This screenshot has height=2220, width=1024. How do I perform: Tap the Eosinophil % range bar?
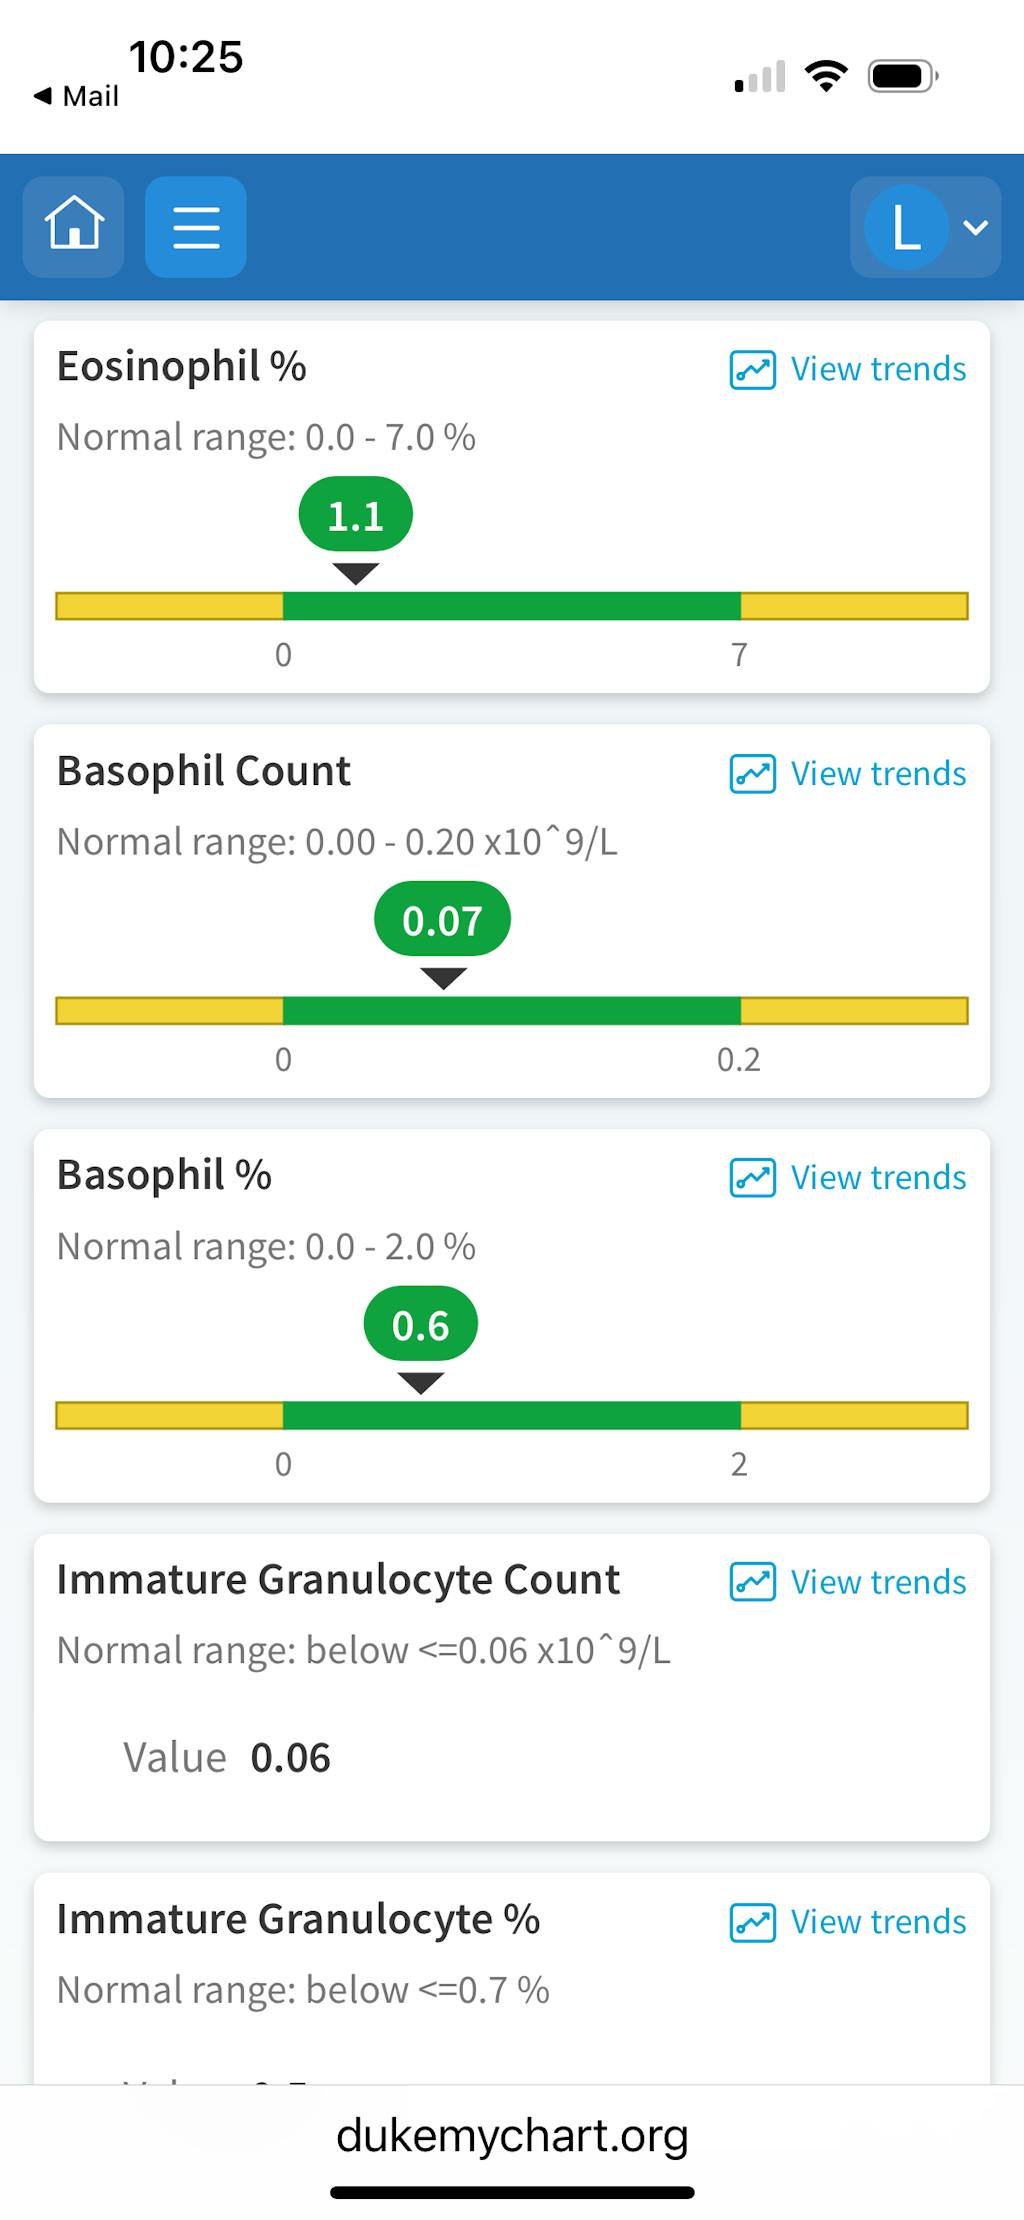tap(512, 606)
